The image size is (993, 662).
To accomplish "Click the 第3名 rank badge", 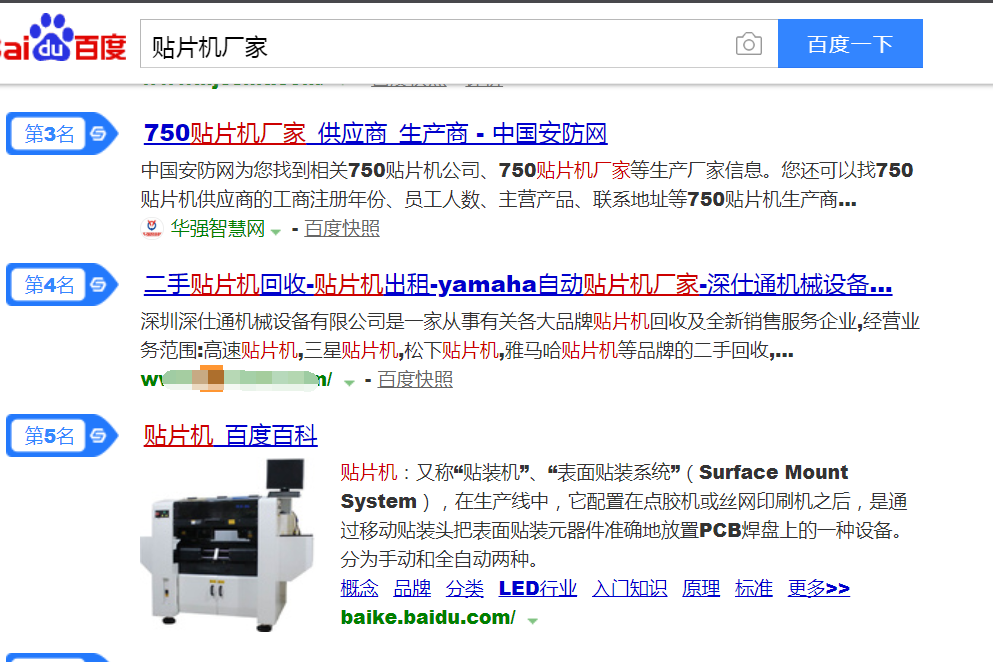I will pyautogui.click(x=62, y=134).
